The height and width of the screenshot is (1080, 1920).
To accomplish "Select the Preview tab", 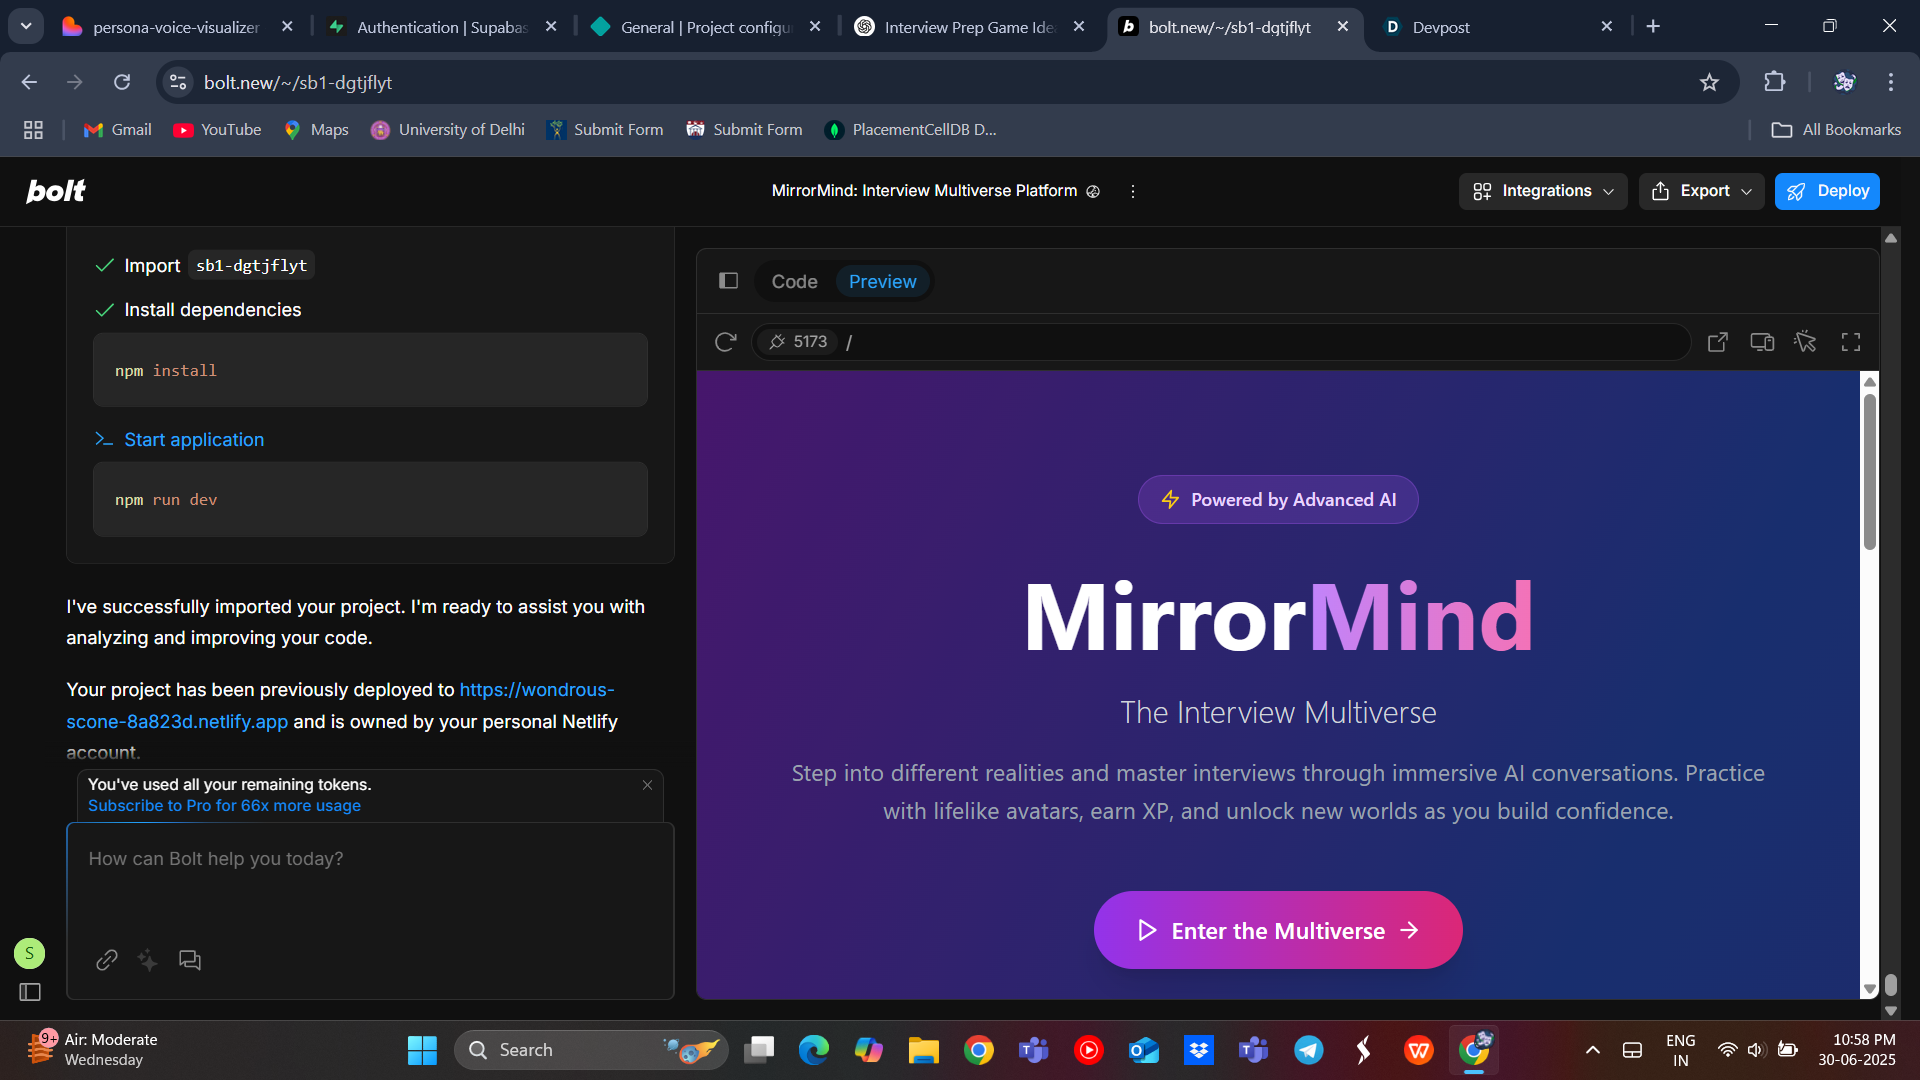I will pyautogui.click(x=882, y=282).
